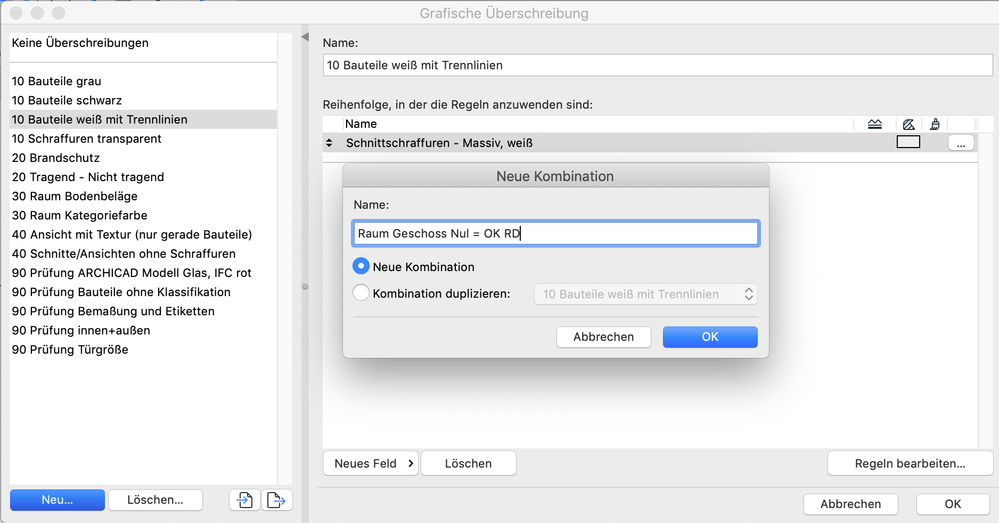This screenshot has height=523, width=999.
Task: Click the import override combinations icon
Action: click(x=244, y=500)
